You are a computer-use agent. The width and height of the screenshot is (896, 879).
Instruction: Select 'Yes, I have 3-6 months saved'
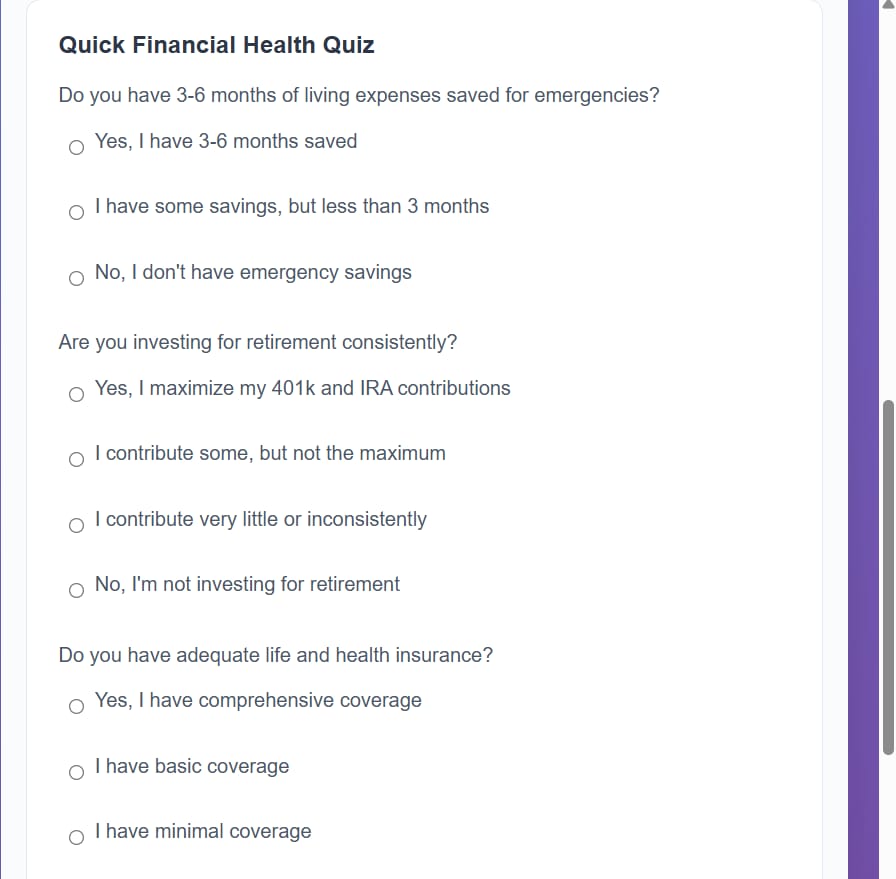tap(76, 147)
